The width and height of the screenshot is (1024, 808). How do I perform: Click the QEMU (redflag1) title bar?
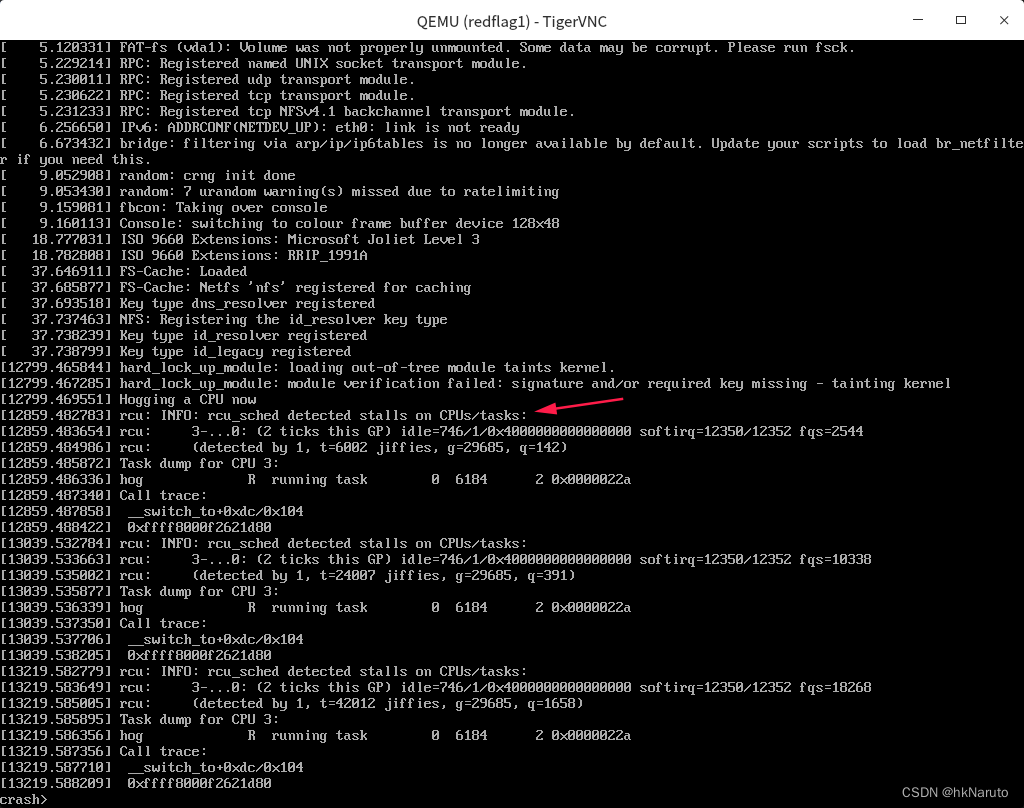(512, 21)
